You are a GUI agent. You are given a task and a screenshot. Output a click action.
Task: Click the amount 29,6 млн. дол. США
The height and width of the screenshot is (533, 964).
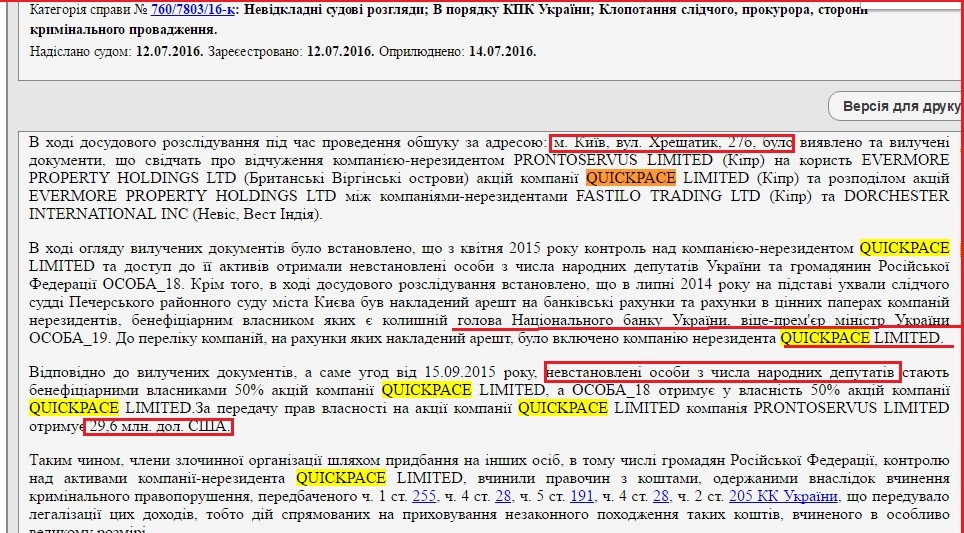159,426
